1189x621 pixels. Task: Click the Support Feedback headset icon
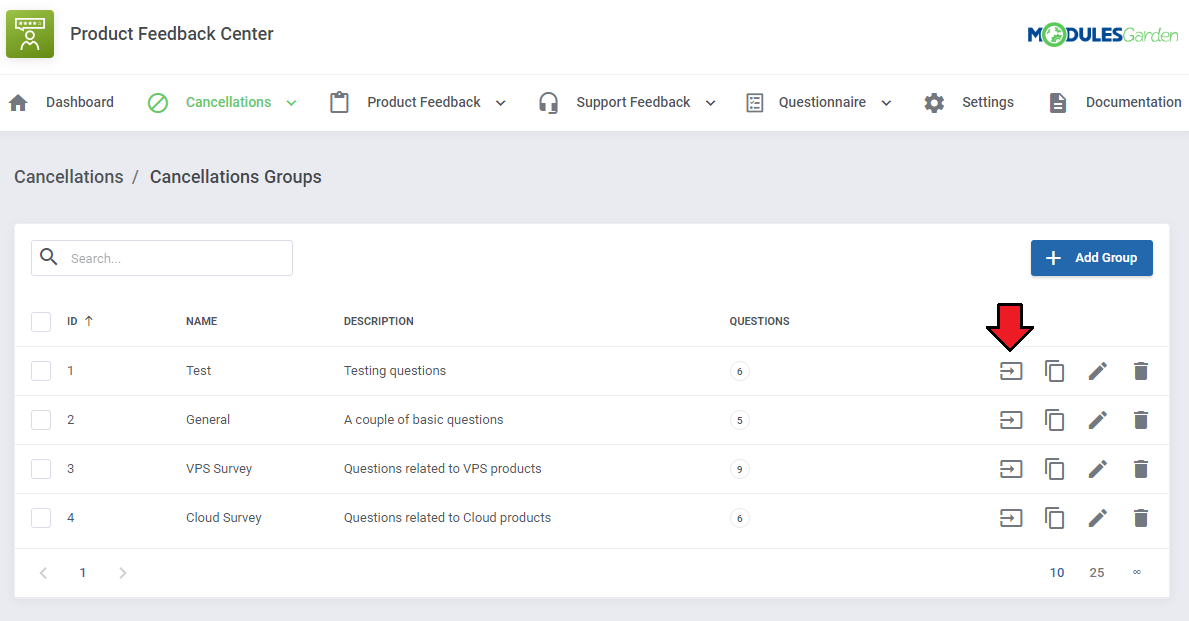pyautogui.click(x=548, y=102)
